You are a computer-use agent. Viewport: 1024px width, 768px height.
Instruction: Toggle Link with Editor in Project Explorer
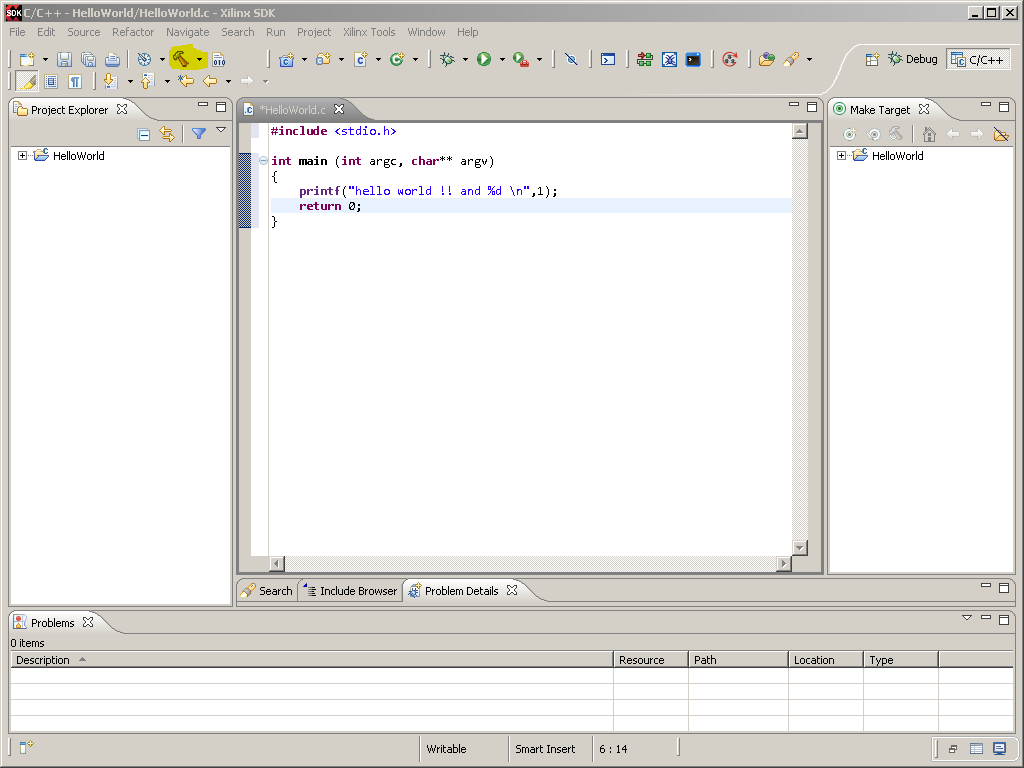coord(167,135)
